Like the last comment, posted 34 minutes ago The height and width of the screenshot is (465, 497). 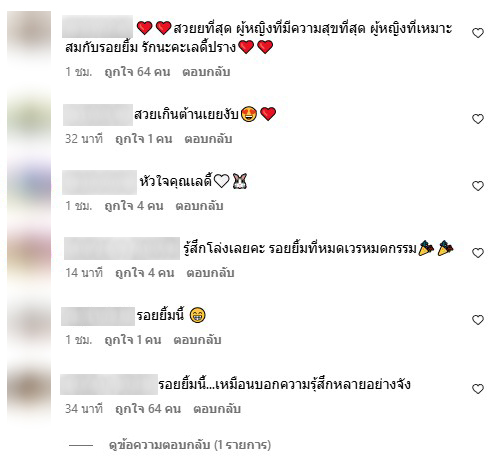[x=478, y=389]
